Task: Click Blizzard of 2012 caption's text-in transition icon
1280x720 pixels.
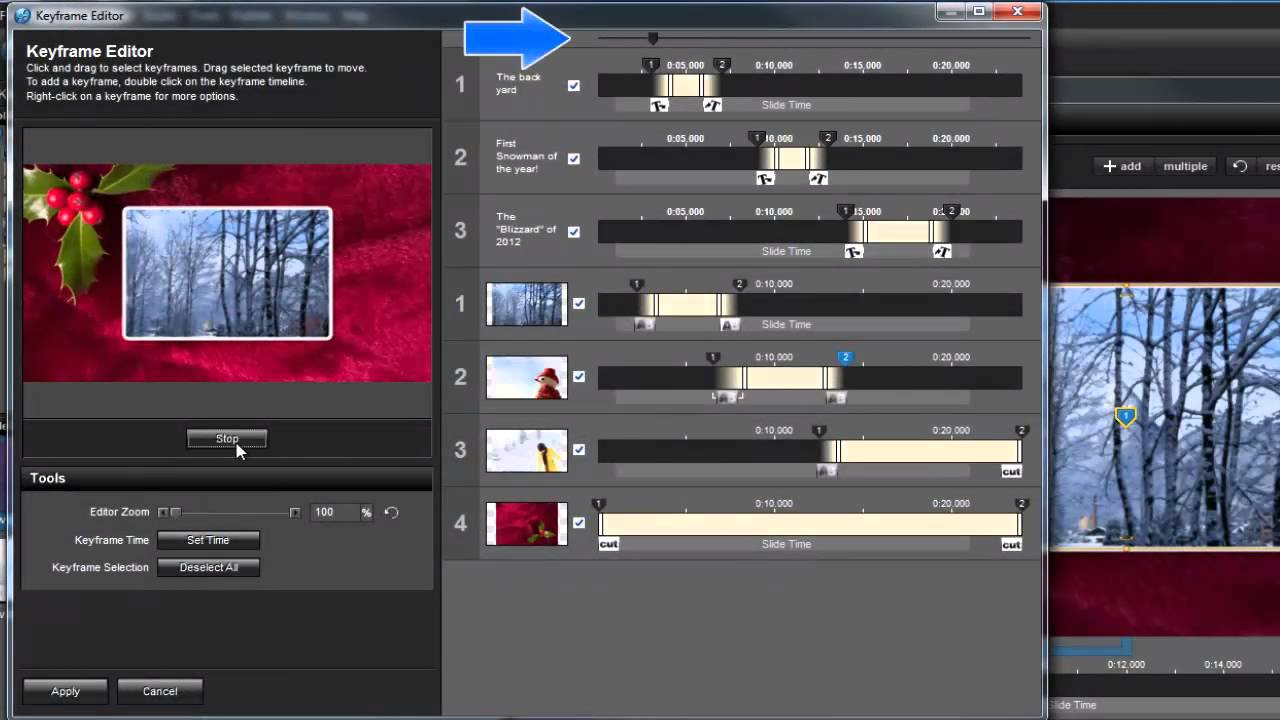Action: pyautogui.click(x=853, y=252)
